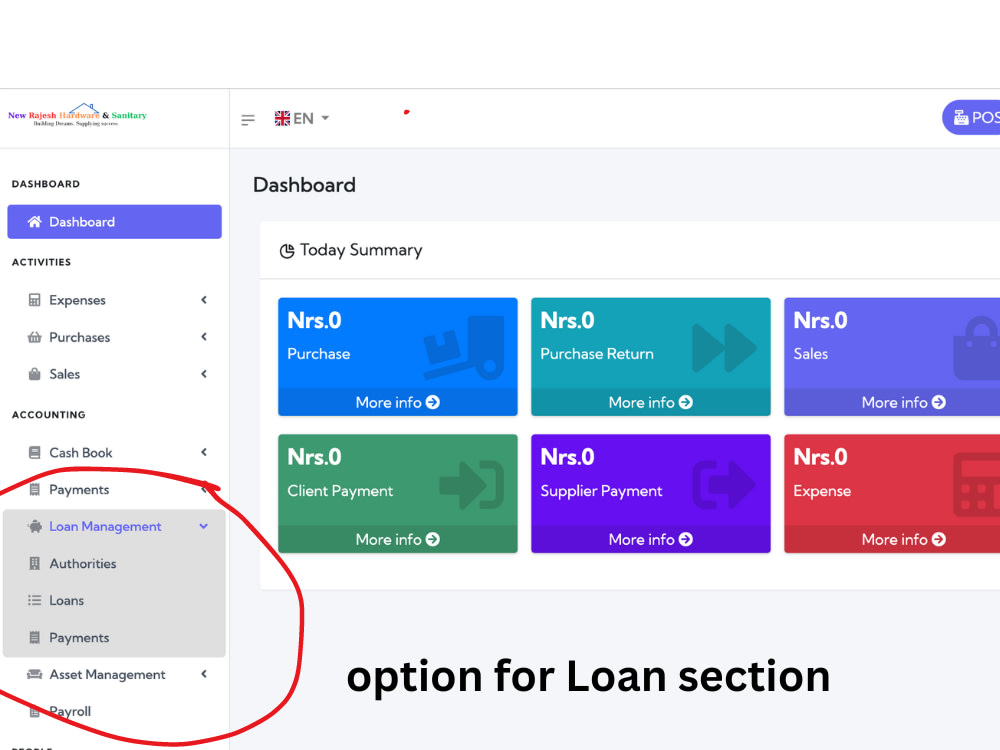
Task: Click the Cash Book icon
Action: [x=34, y=452]
